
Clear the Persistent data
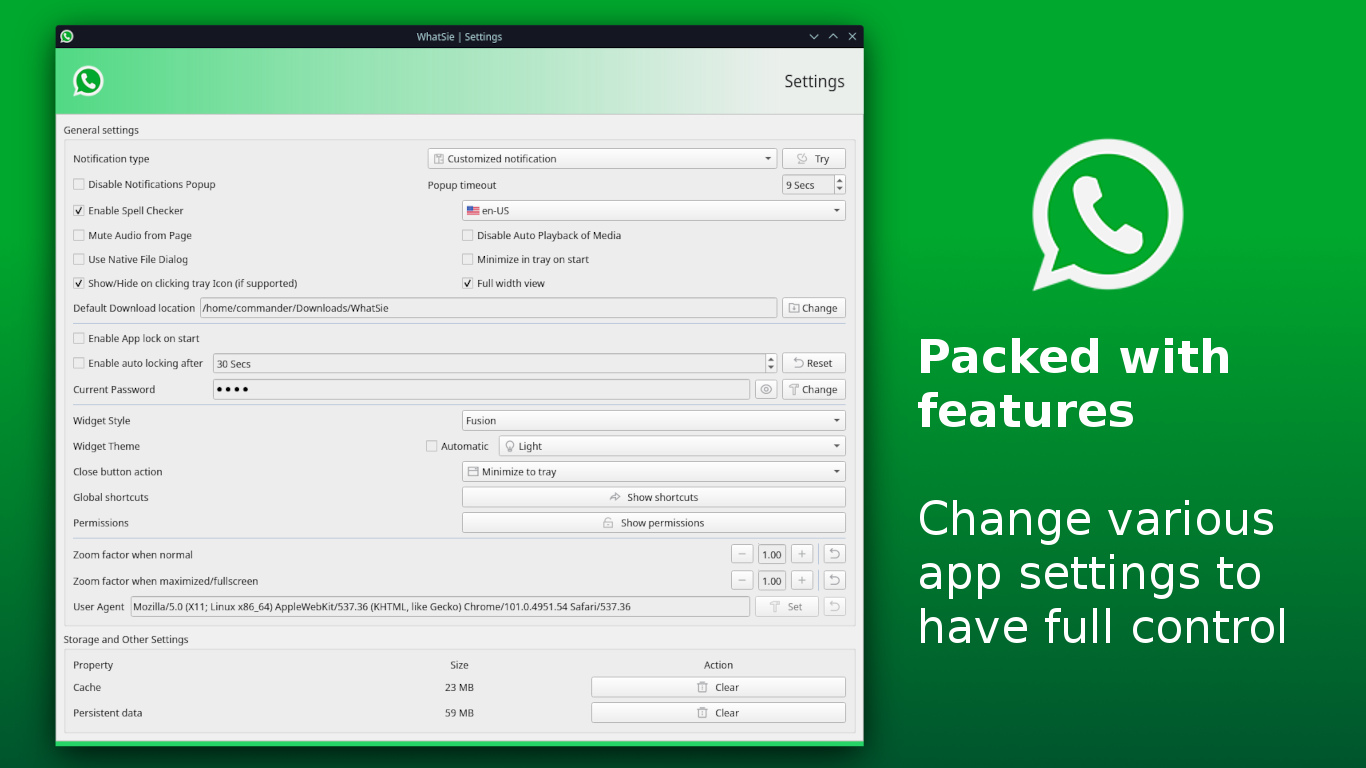pos(718,713)
